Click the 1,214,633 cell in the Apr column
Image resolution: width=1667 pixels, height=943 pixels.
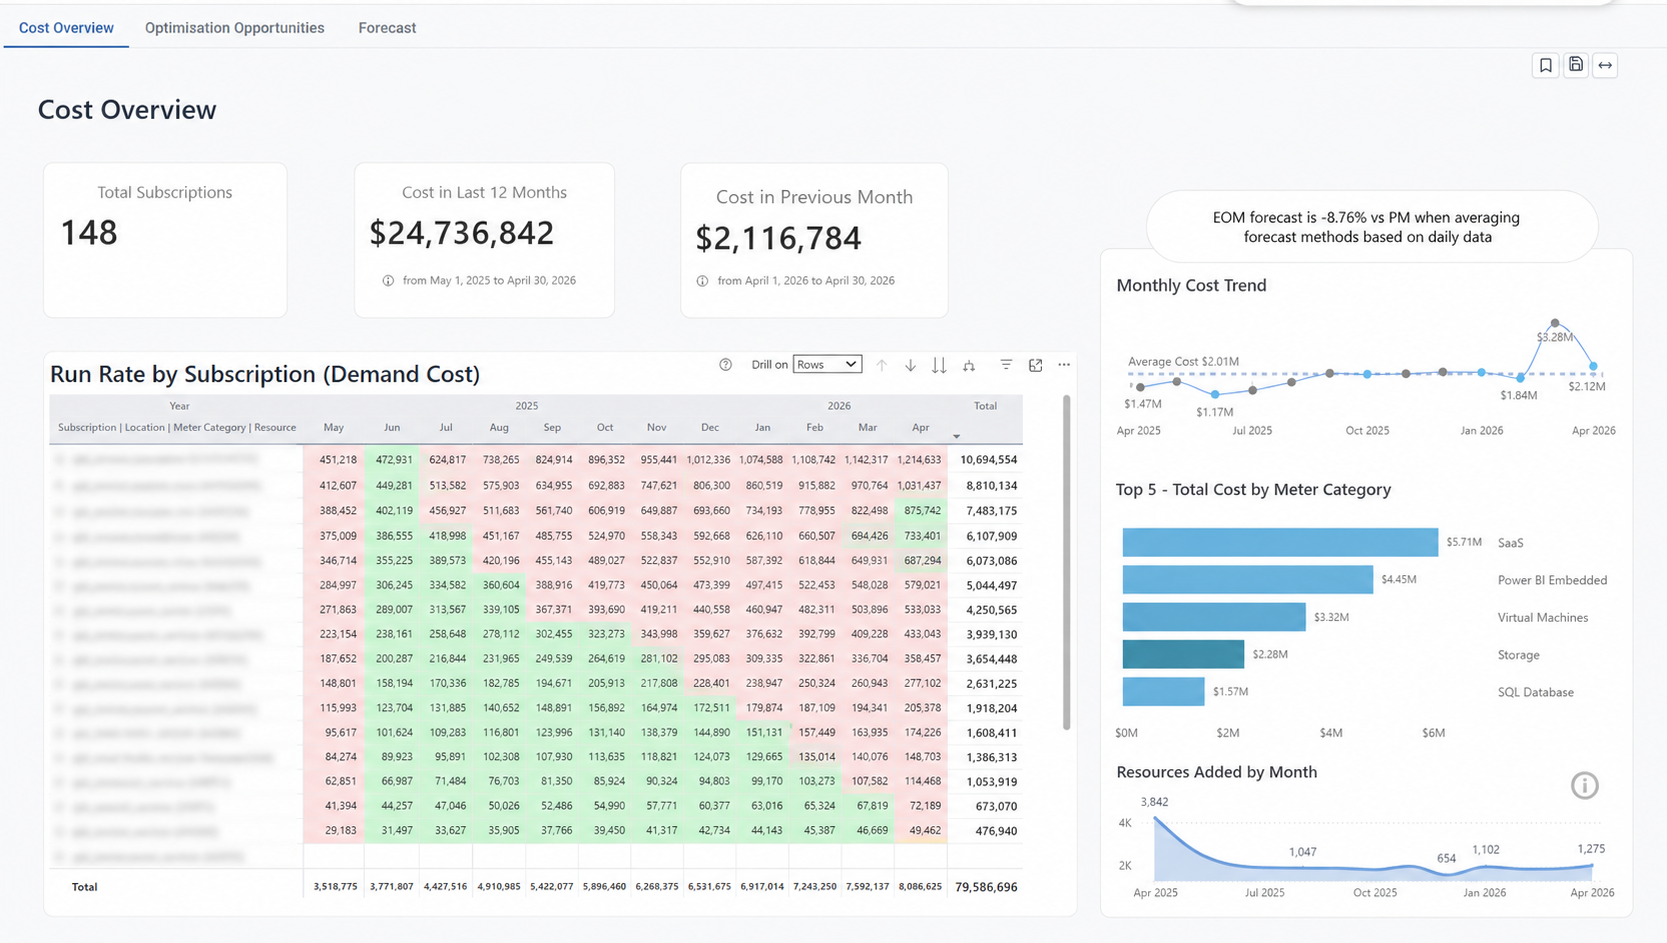(x=919, y=460)
